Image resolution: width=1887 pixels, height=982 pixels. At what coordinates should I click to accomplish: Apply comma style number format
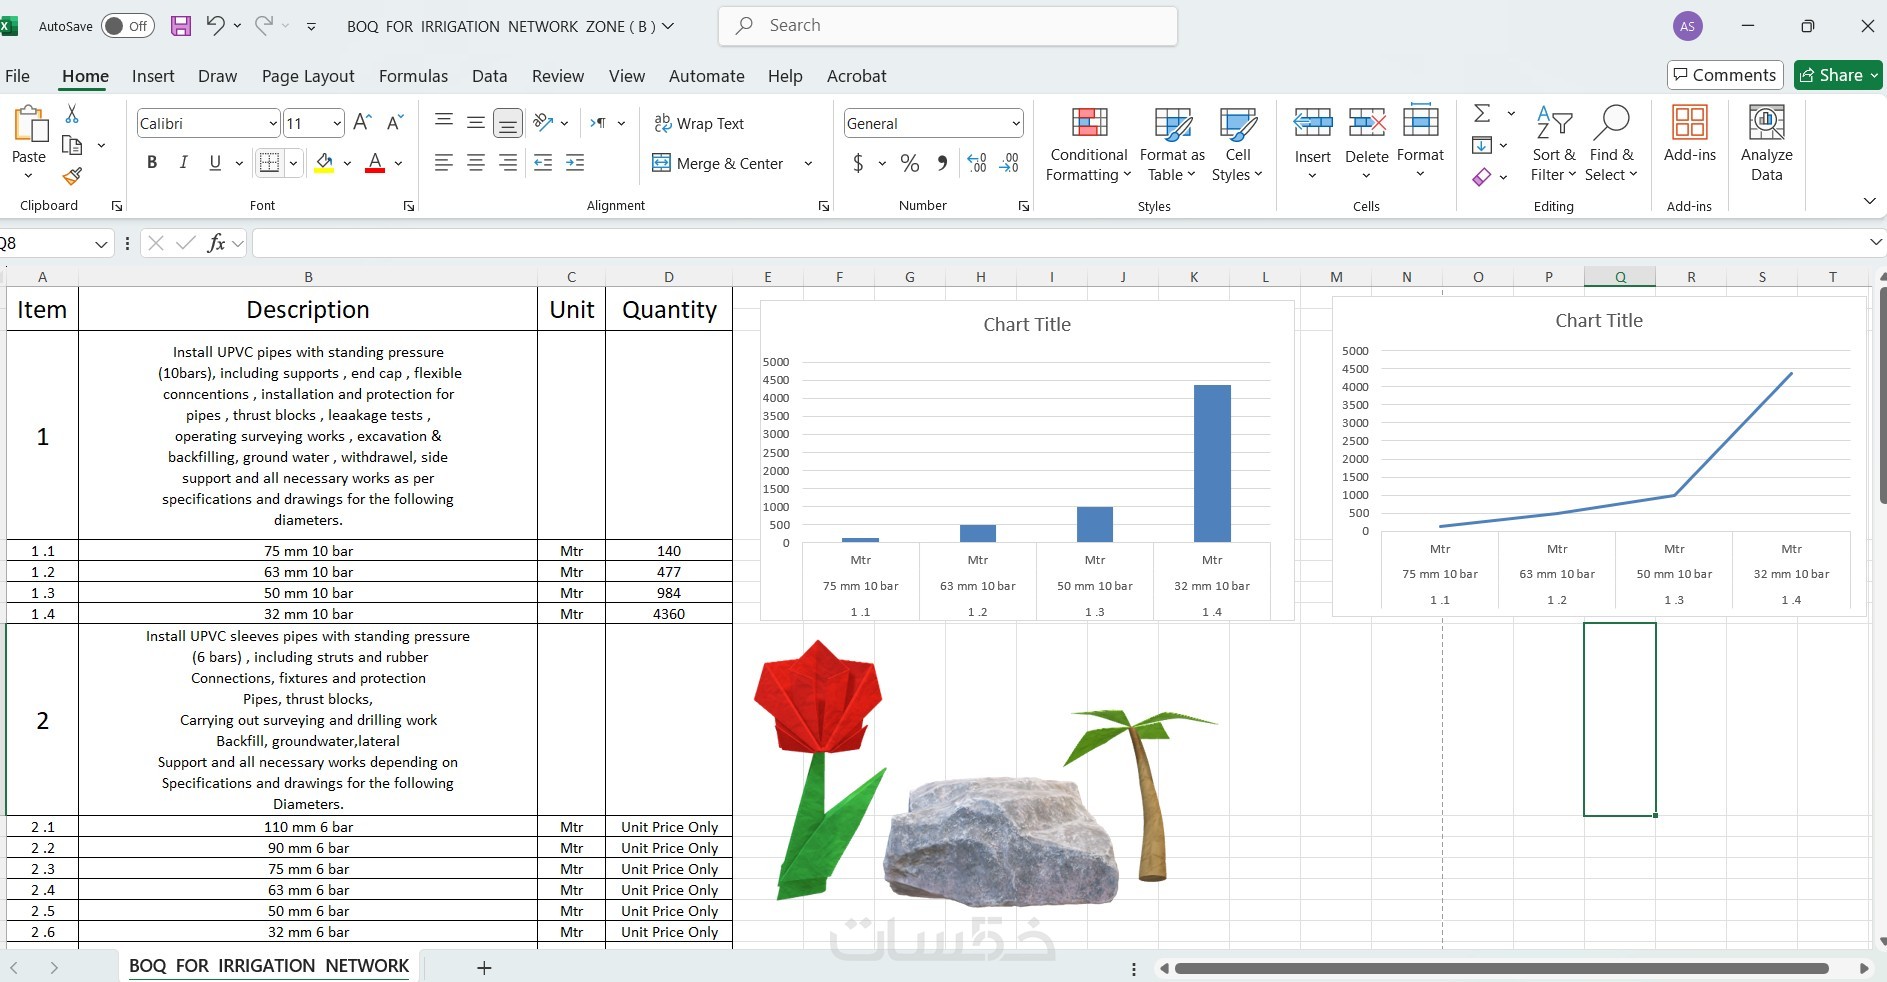tap(942, 163)
